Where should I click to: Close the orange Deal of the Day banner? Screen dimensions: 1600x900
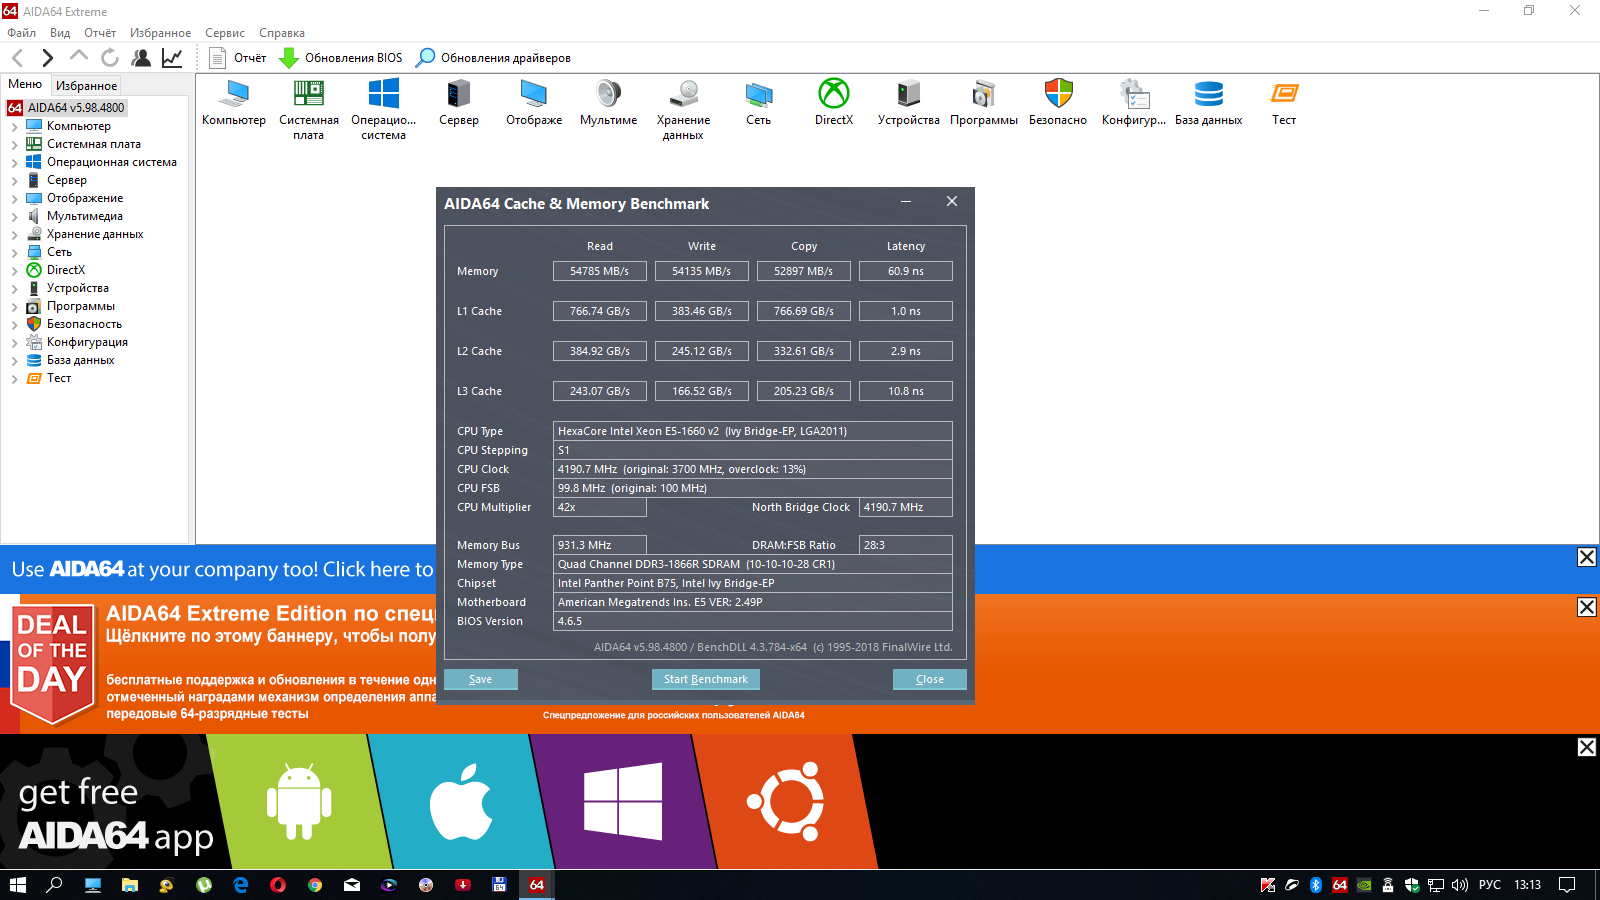point(1587,607)
